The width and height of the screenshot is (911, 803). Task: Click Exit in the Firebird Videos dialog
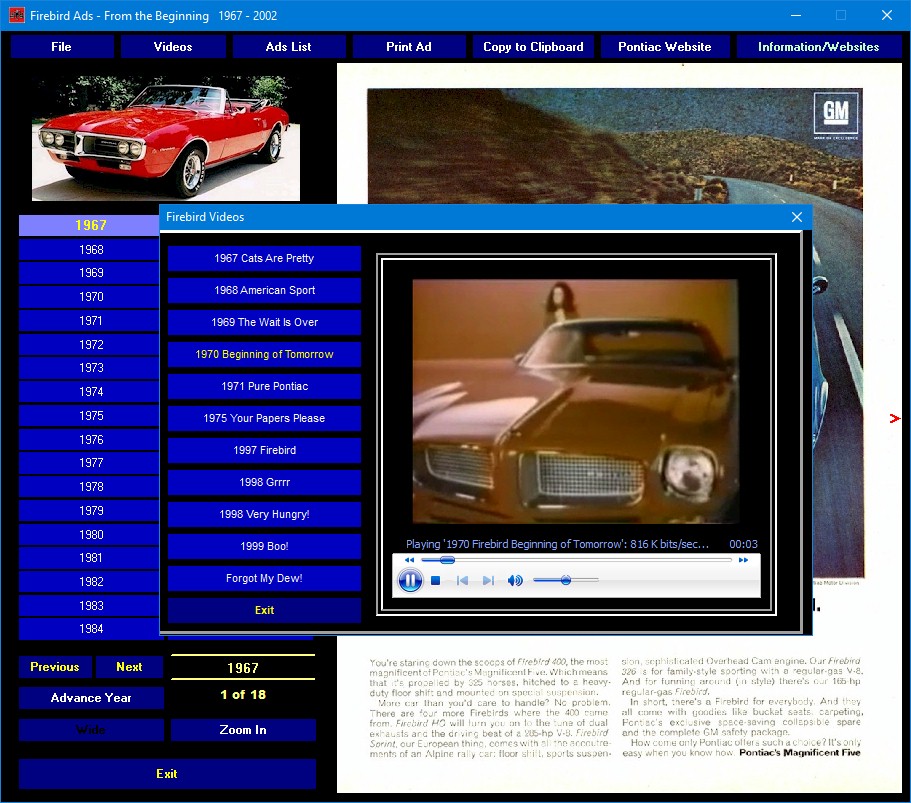(264, 610)
